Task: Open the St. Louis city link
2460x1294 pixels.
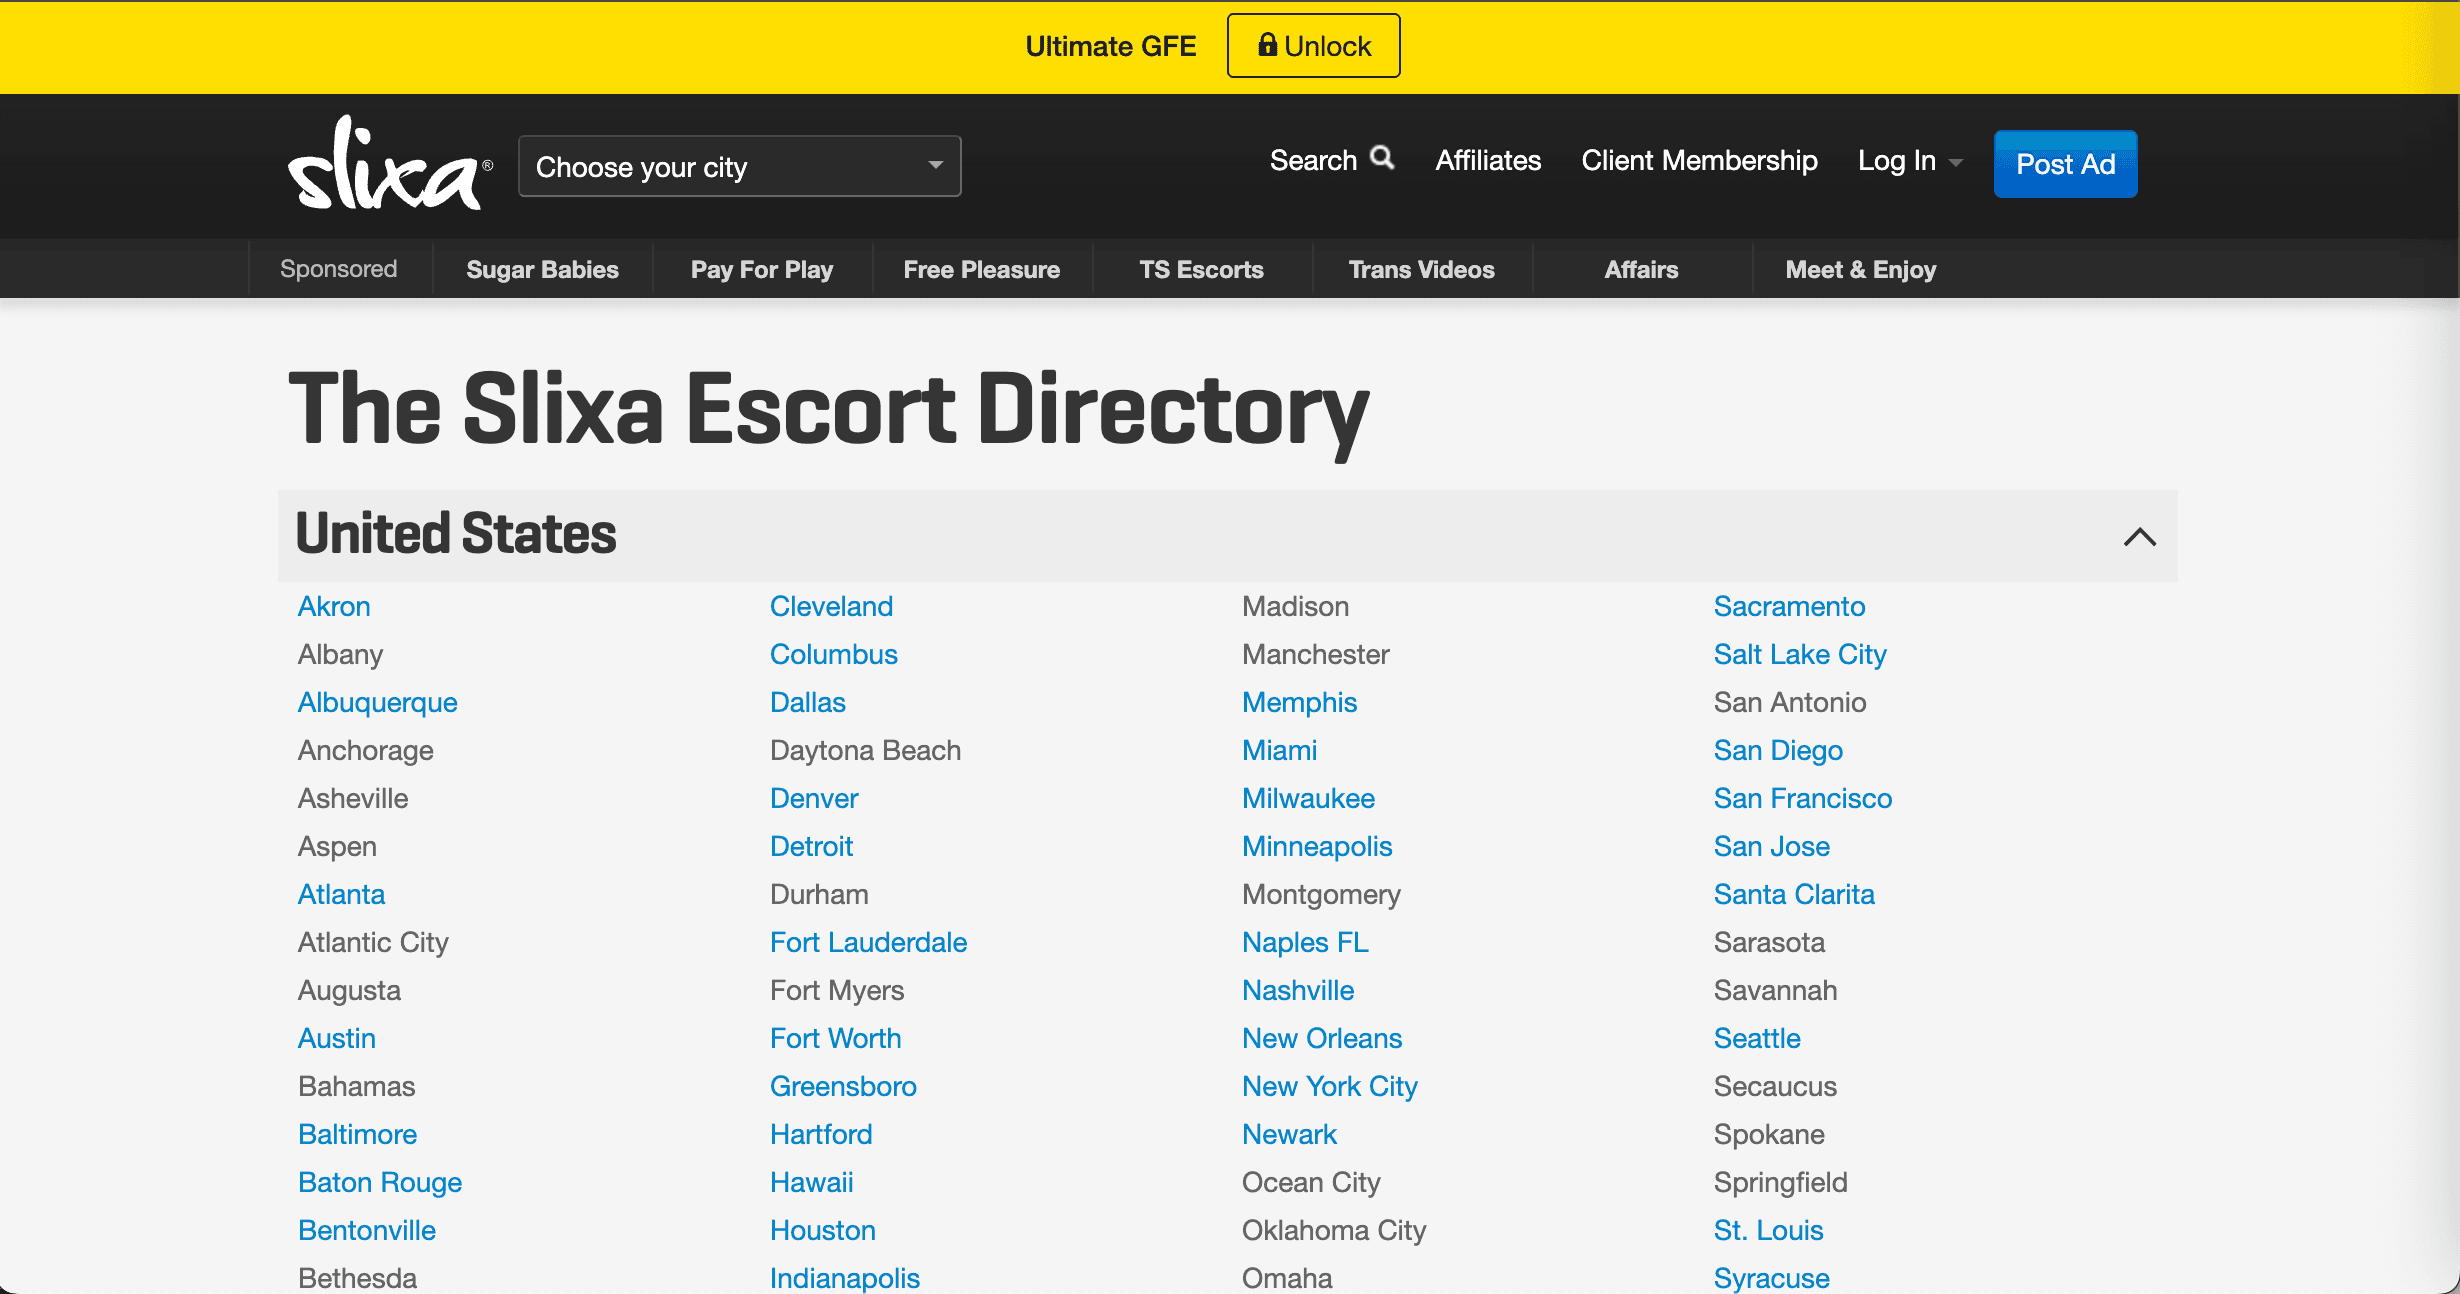Action: tap(1769, 1230)
